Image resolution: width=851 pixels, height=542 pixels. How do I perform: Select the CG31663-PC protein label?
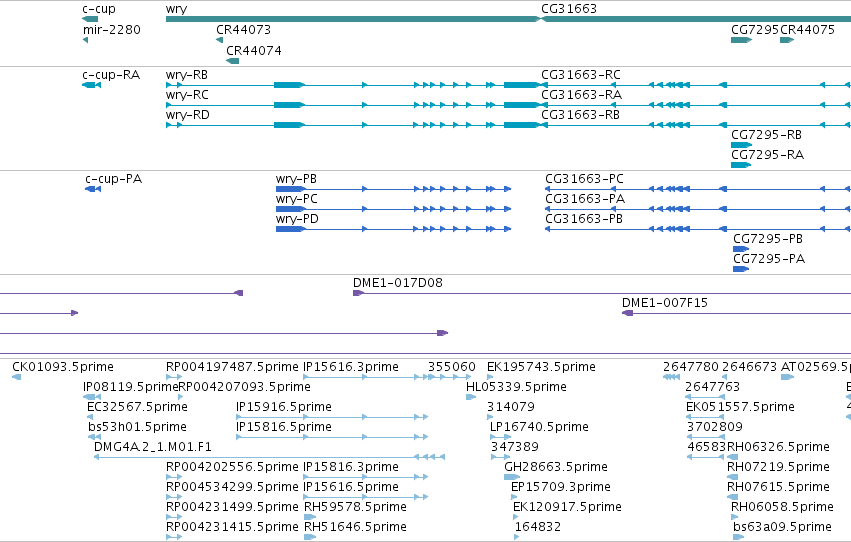(585, 179)
